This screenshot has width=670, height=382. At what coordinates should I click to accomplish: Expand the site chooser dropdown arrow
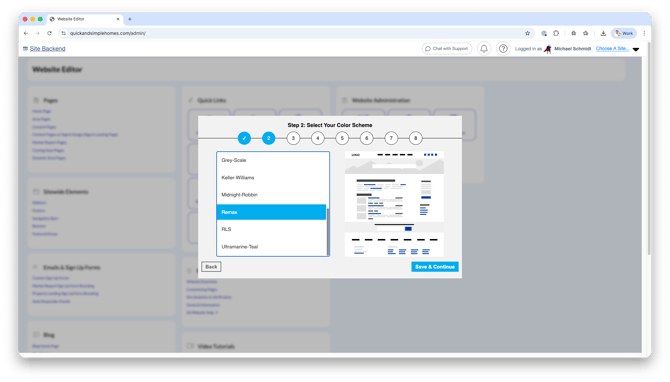coord(636,49)
